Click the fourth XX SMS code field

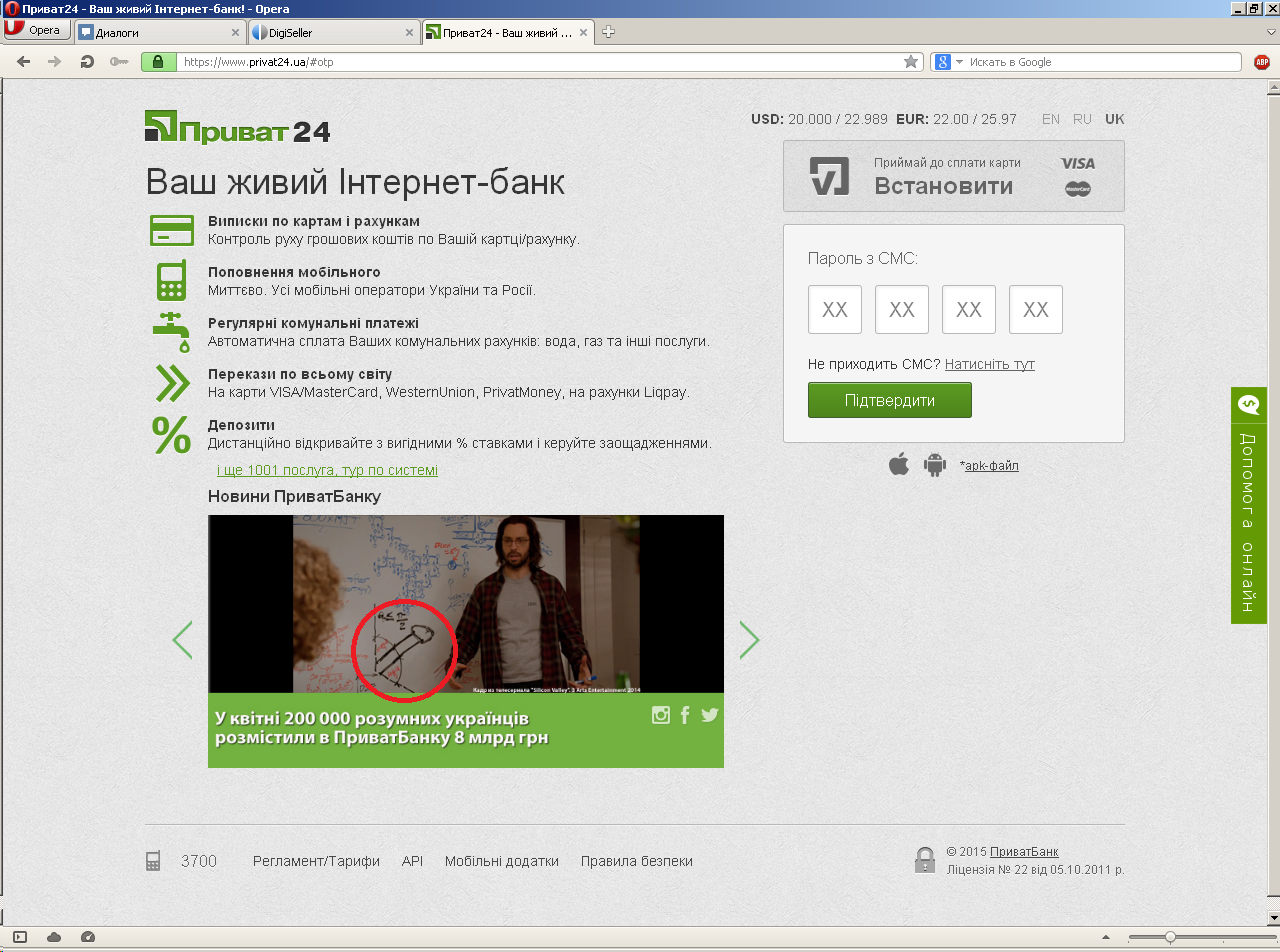(x=1036, y=310)
